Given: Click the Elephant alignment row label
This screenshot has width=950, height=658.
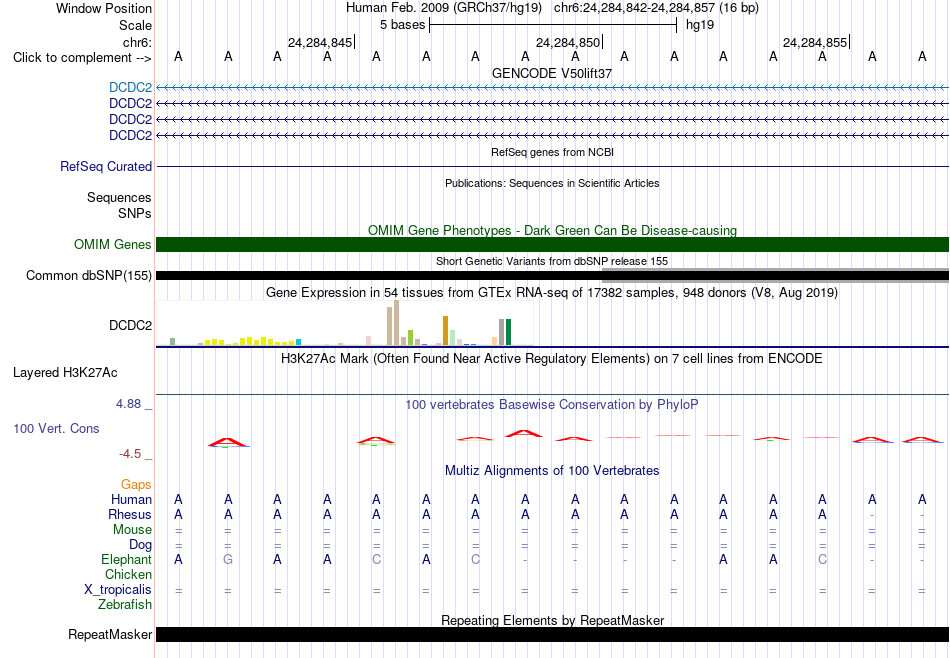Looking at the screenshot, I should pyautogui.click(x=126, y=559).
